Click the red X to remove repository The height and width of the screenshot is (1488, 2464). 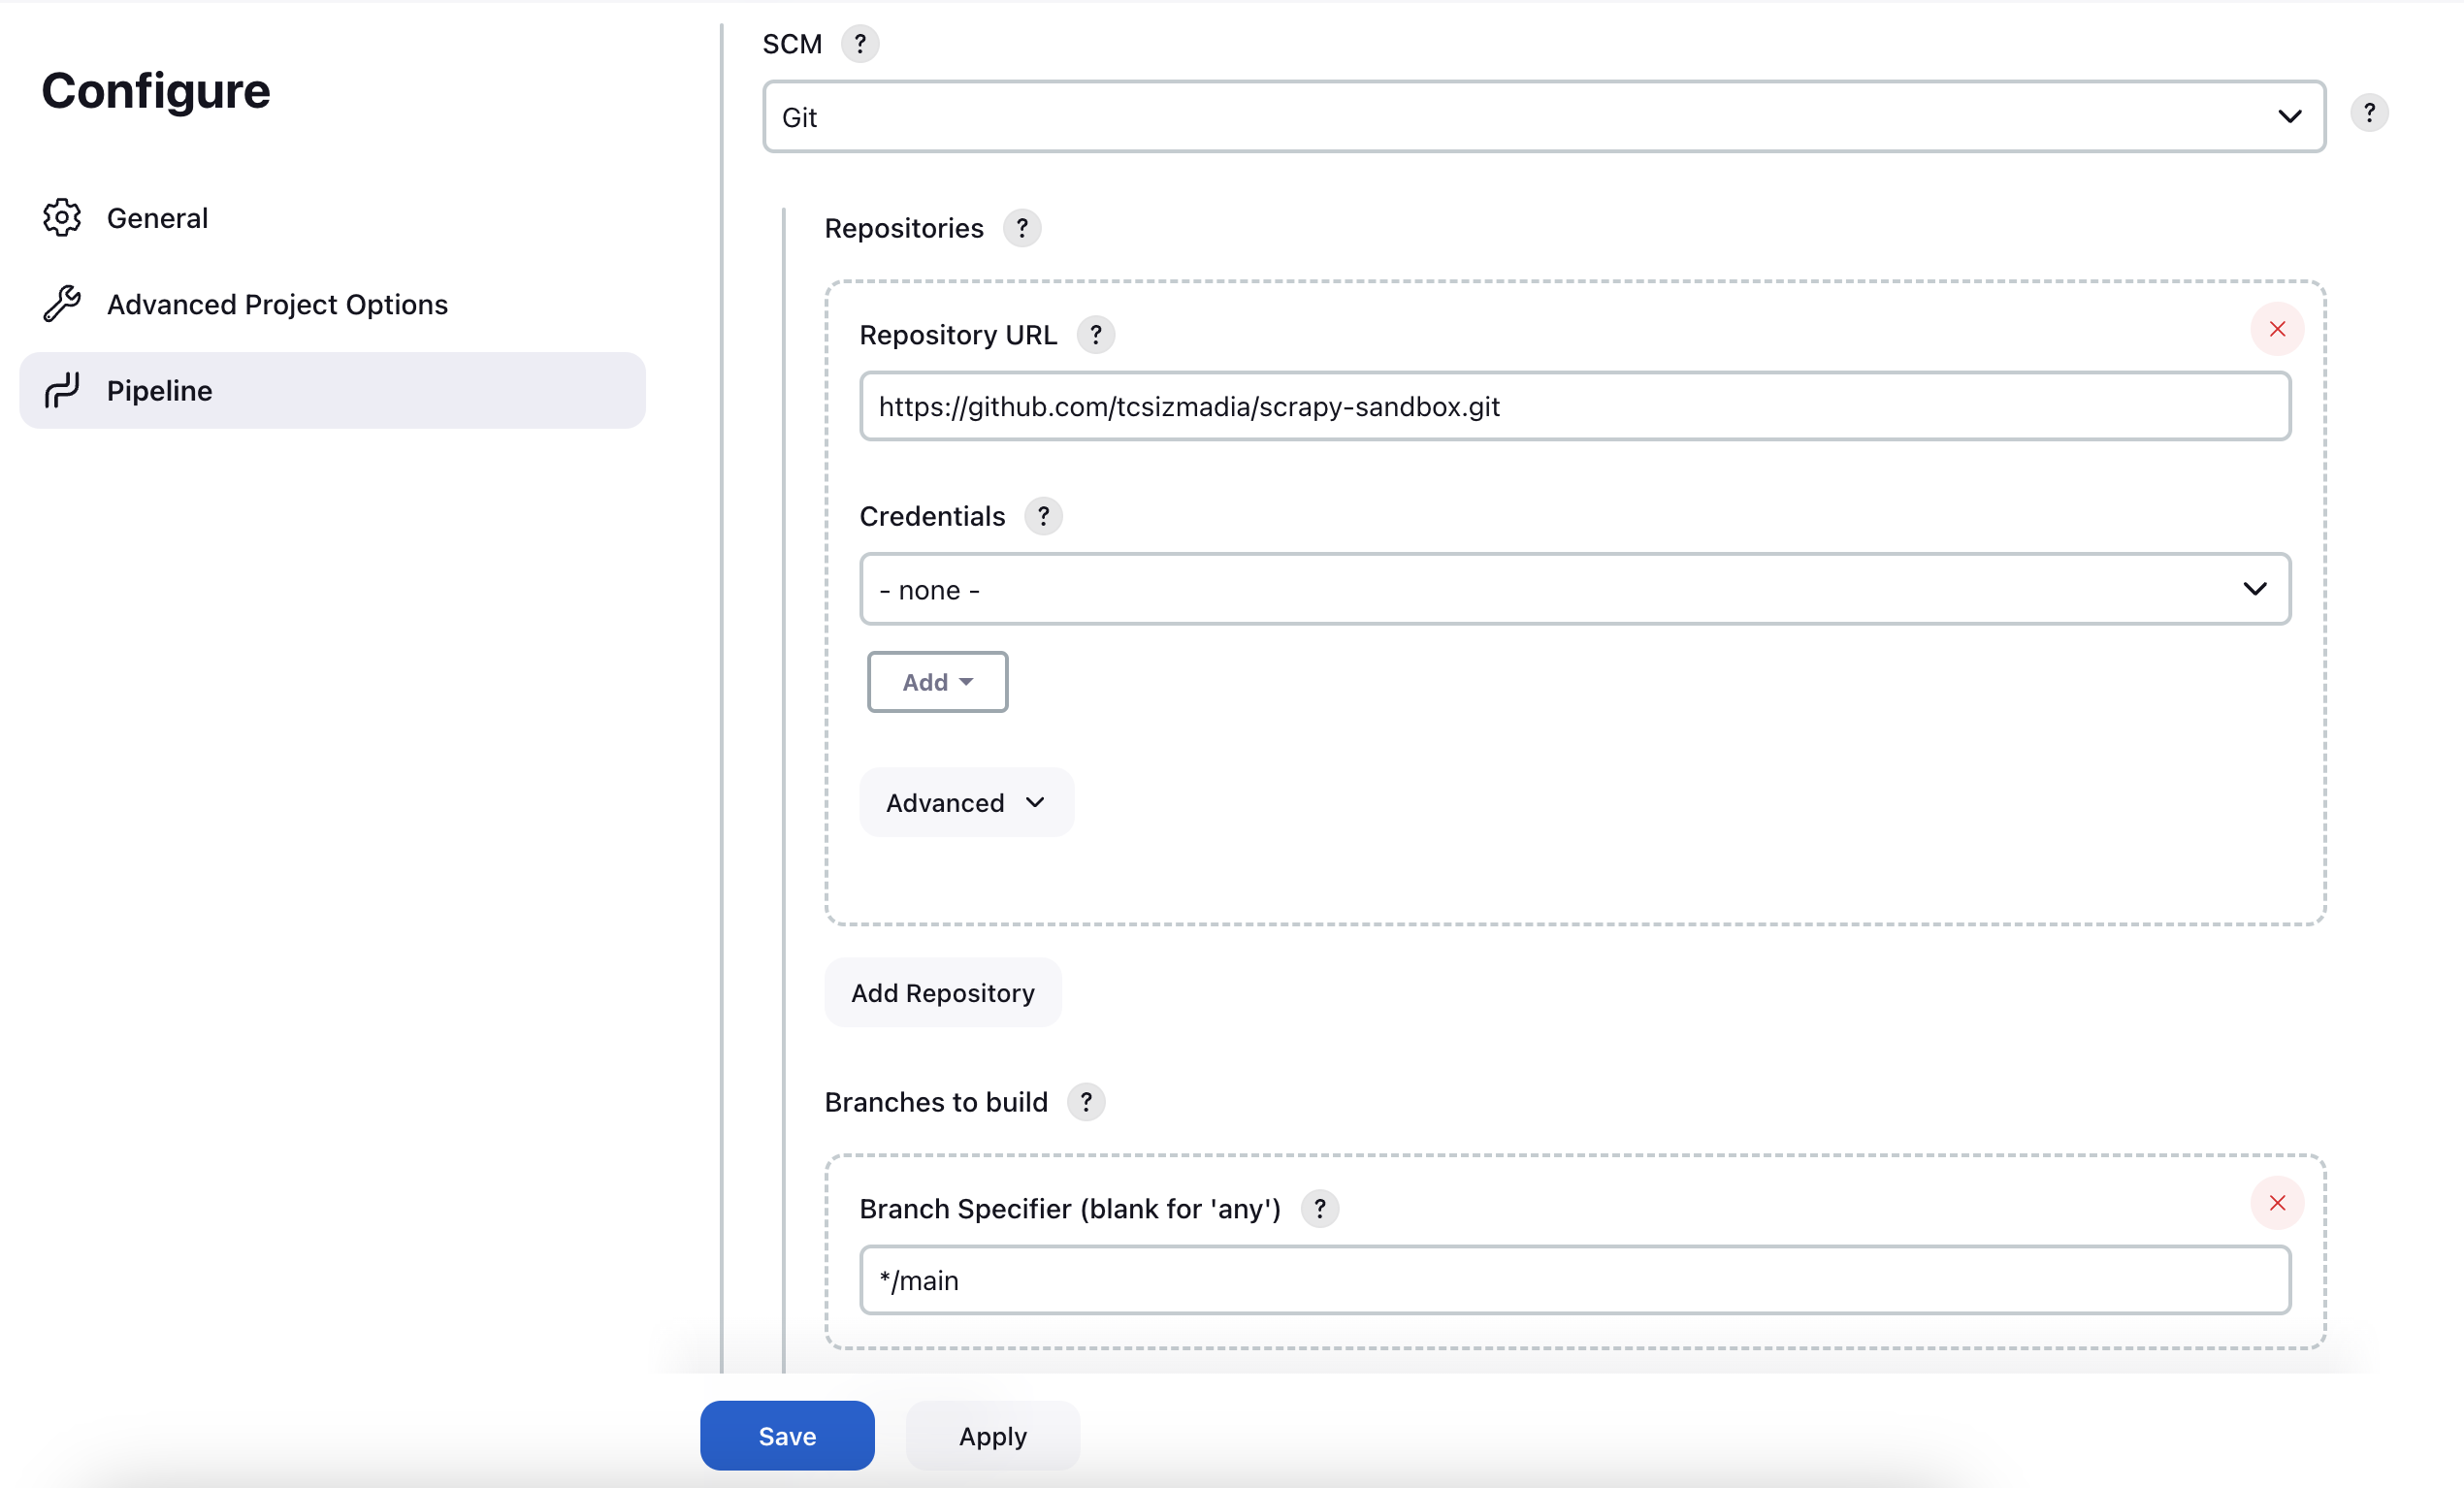tap(2276, 329)
